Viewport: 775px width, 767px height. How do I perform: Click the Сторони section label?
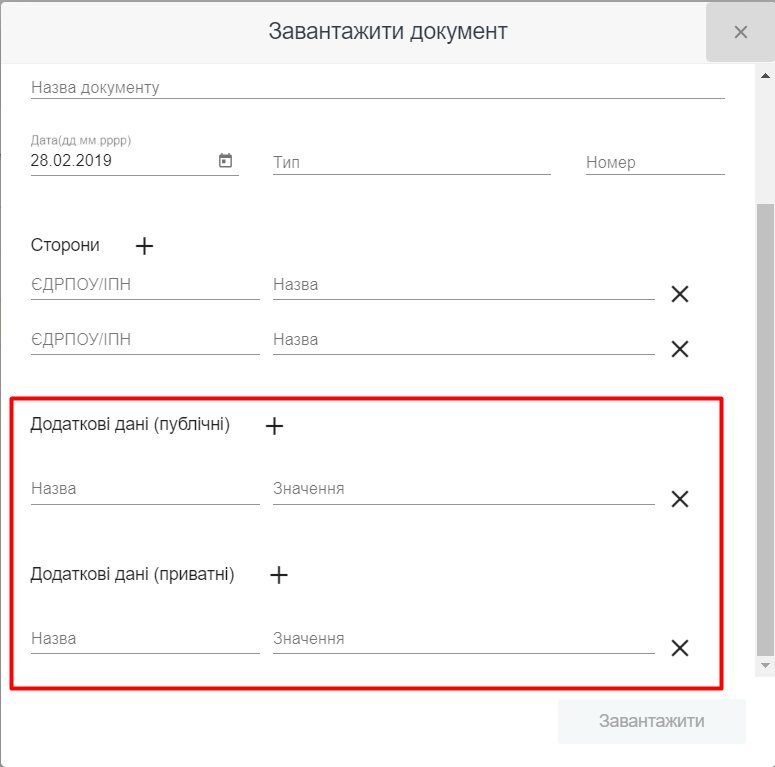(x=65, y=245)
